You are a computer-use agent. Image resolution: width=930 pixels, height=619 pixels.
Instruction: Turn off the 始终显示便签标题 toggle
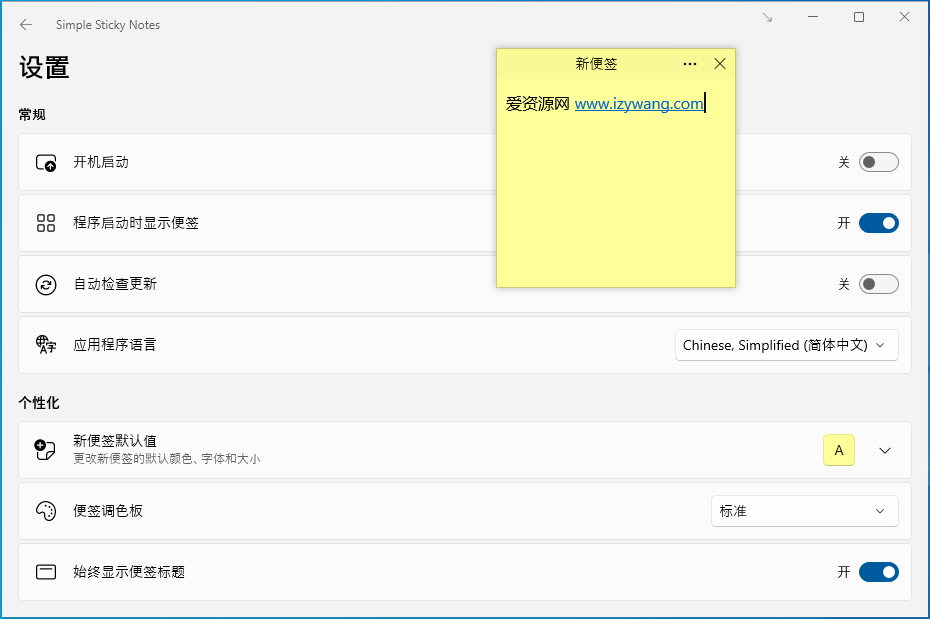coord(878,571)
